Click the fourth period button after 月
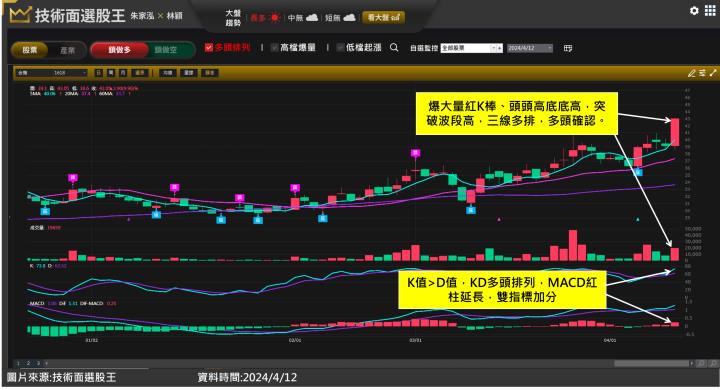Image resolution: width=720 pixels, height=390 pixels. click(140, 73)
